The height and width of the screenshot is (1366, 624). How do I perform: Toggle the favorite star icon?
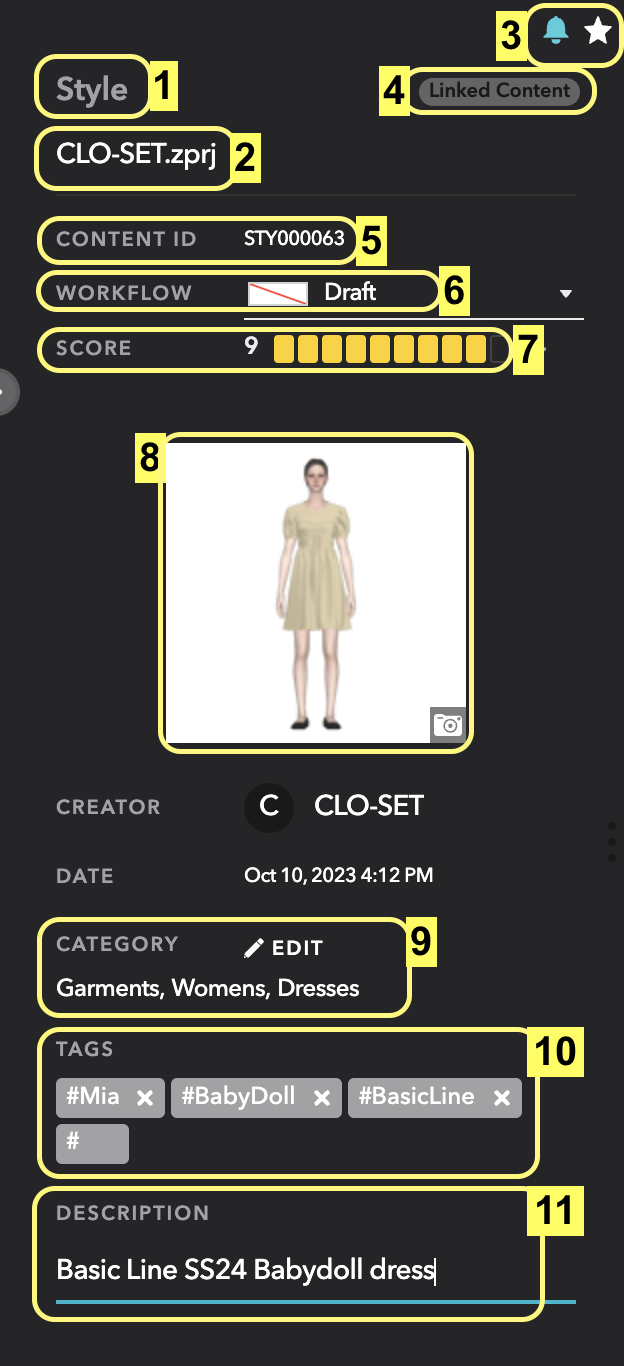598,31
